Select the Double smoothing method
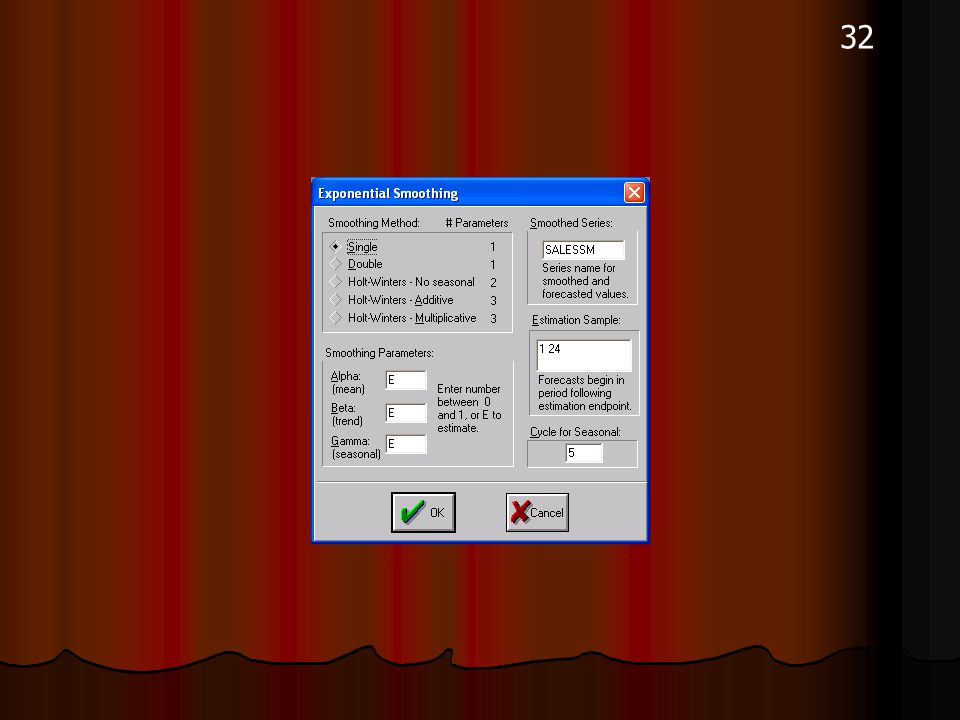Viewport: 960px width, 720px height. (356, 264)
